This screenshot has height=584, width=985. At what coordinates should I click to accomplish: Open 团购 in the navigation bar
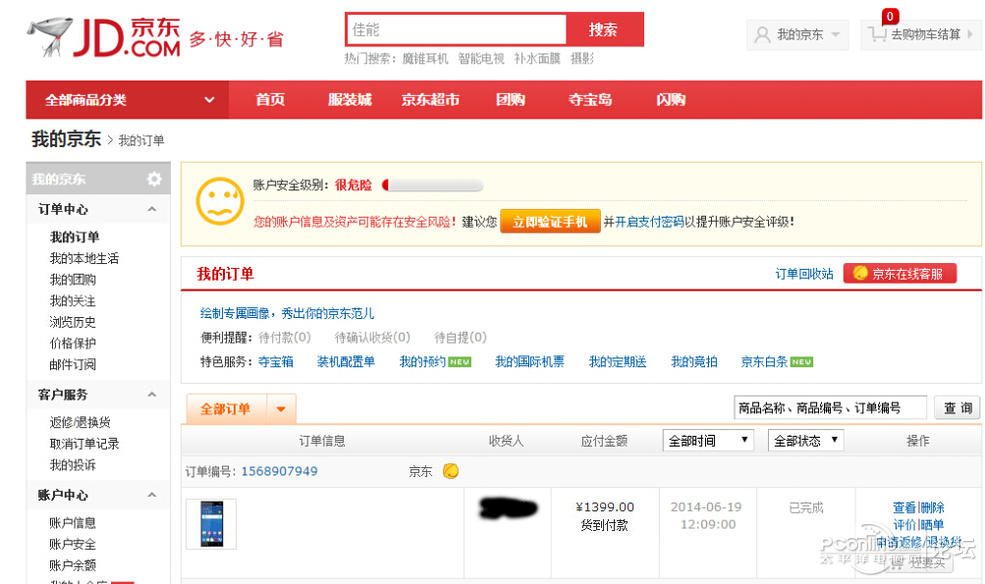coord(510,100)
